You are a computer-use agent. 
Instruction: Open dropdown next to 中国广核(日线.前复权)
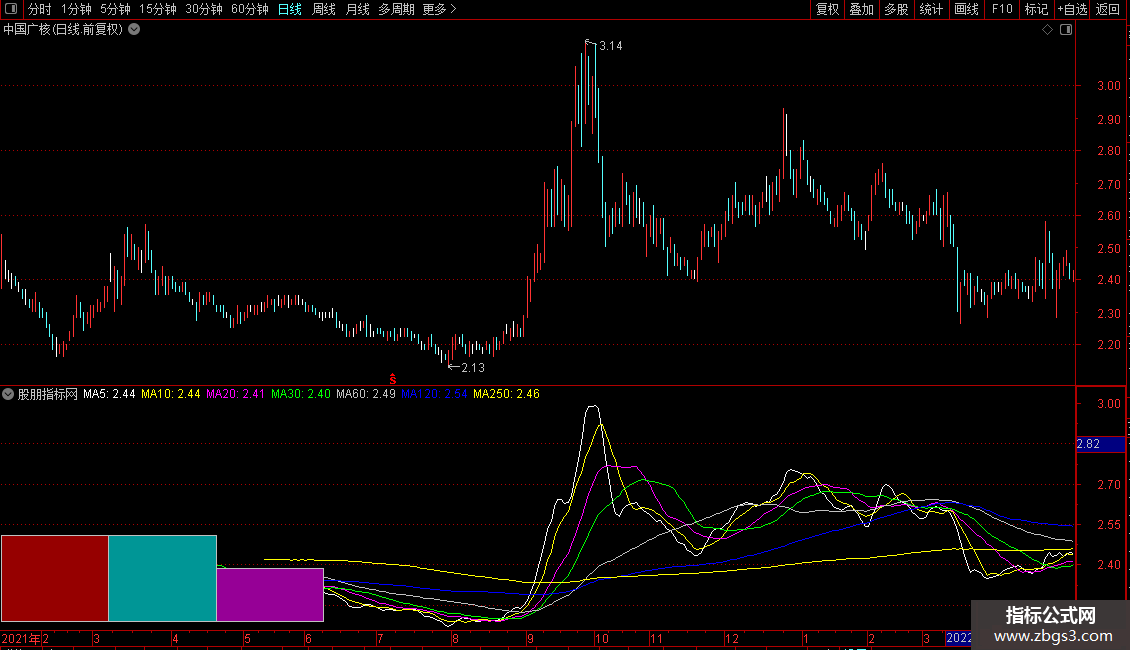134,30
